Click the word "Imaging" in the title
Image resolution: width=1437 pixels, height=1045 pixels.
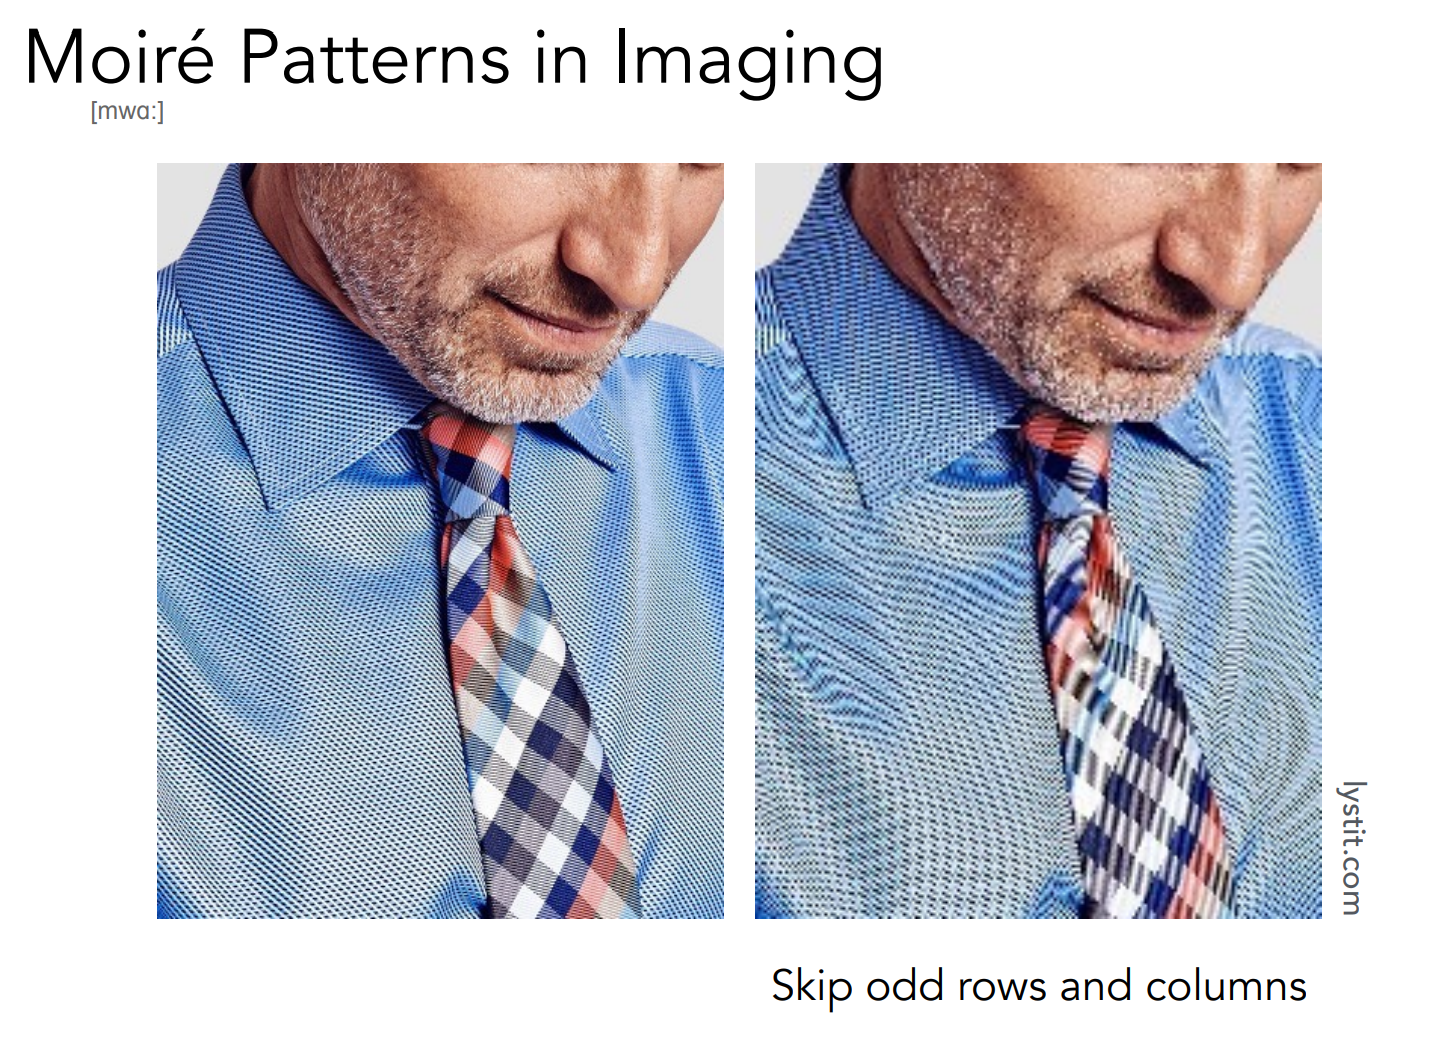748,62
